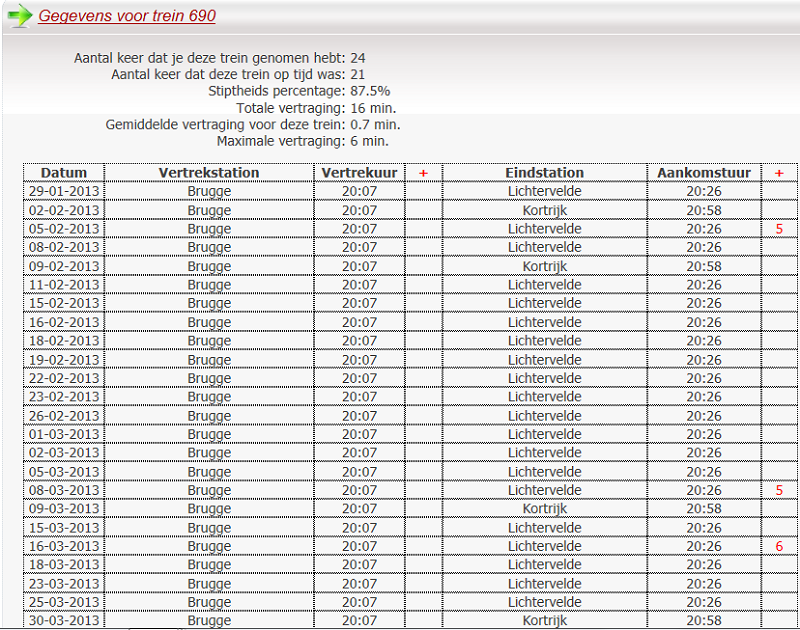Select the Vertrekstation column header
The height and width of the screenshot is (630, 800).
tap(209, 173)
